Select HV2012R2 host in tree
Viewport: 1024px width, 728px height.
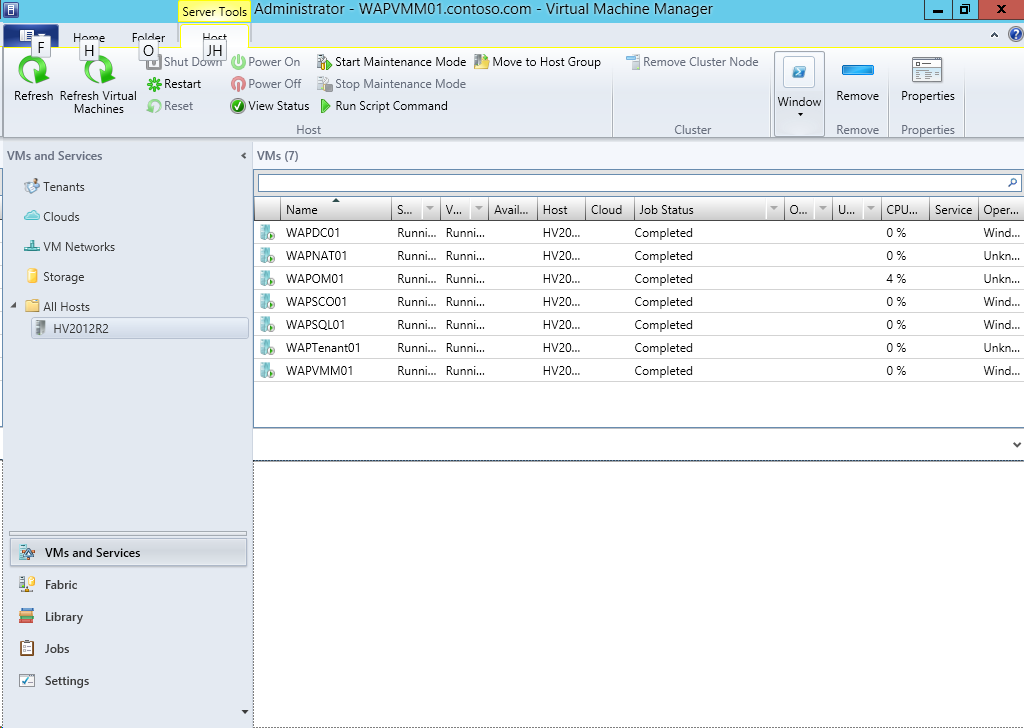click(140, 328)
